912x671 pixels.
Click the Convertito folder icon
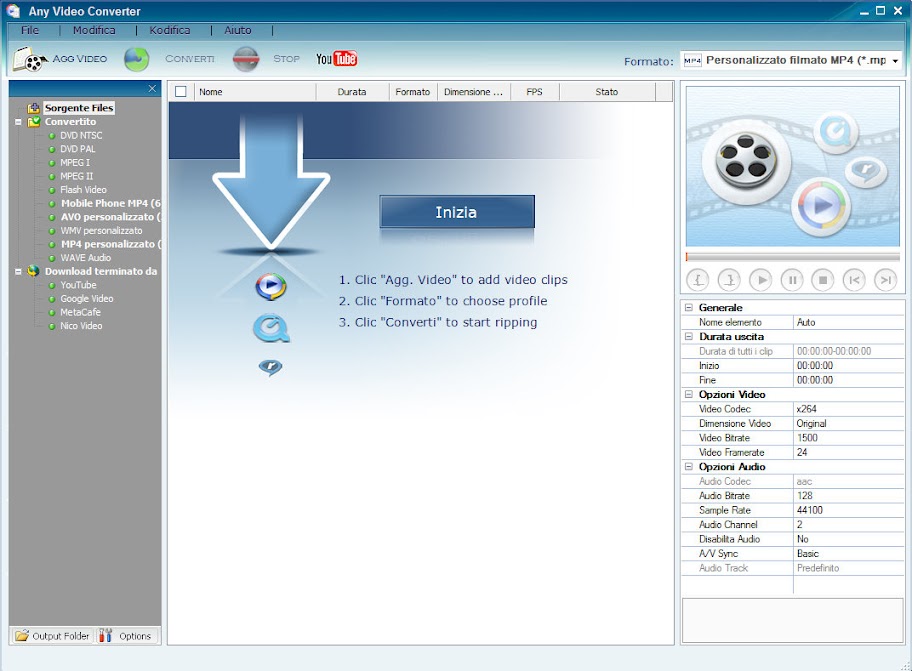tap(34, 122)
